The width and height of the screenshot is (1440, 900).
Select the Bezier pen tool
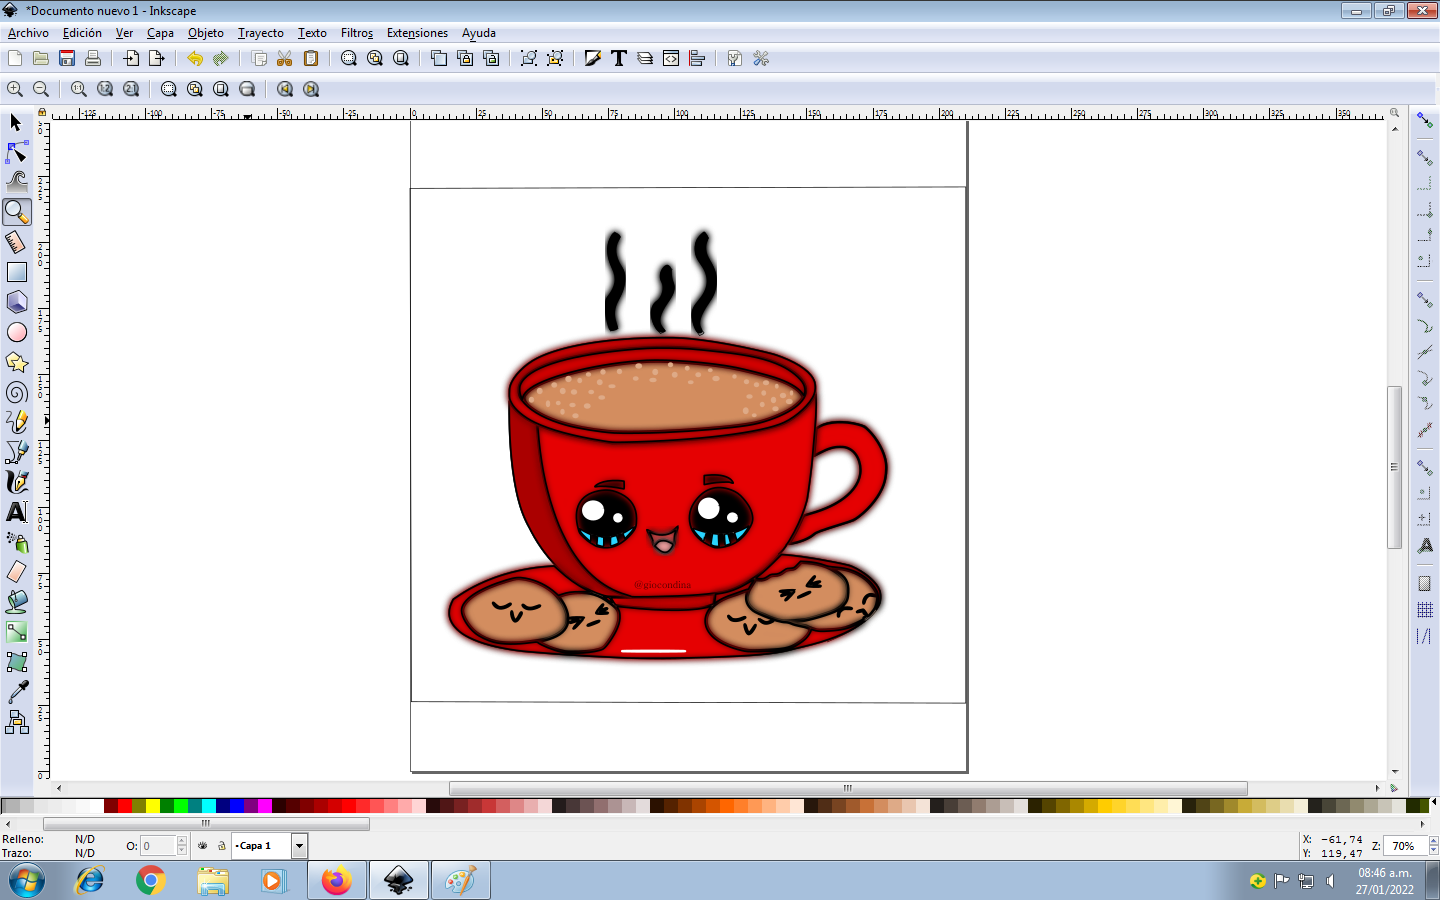point(16,452)
